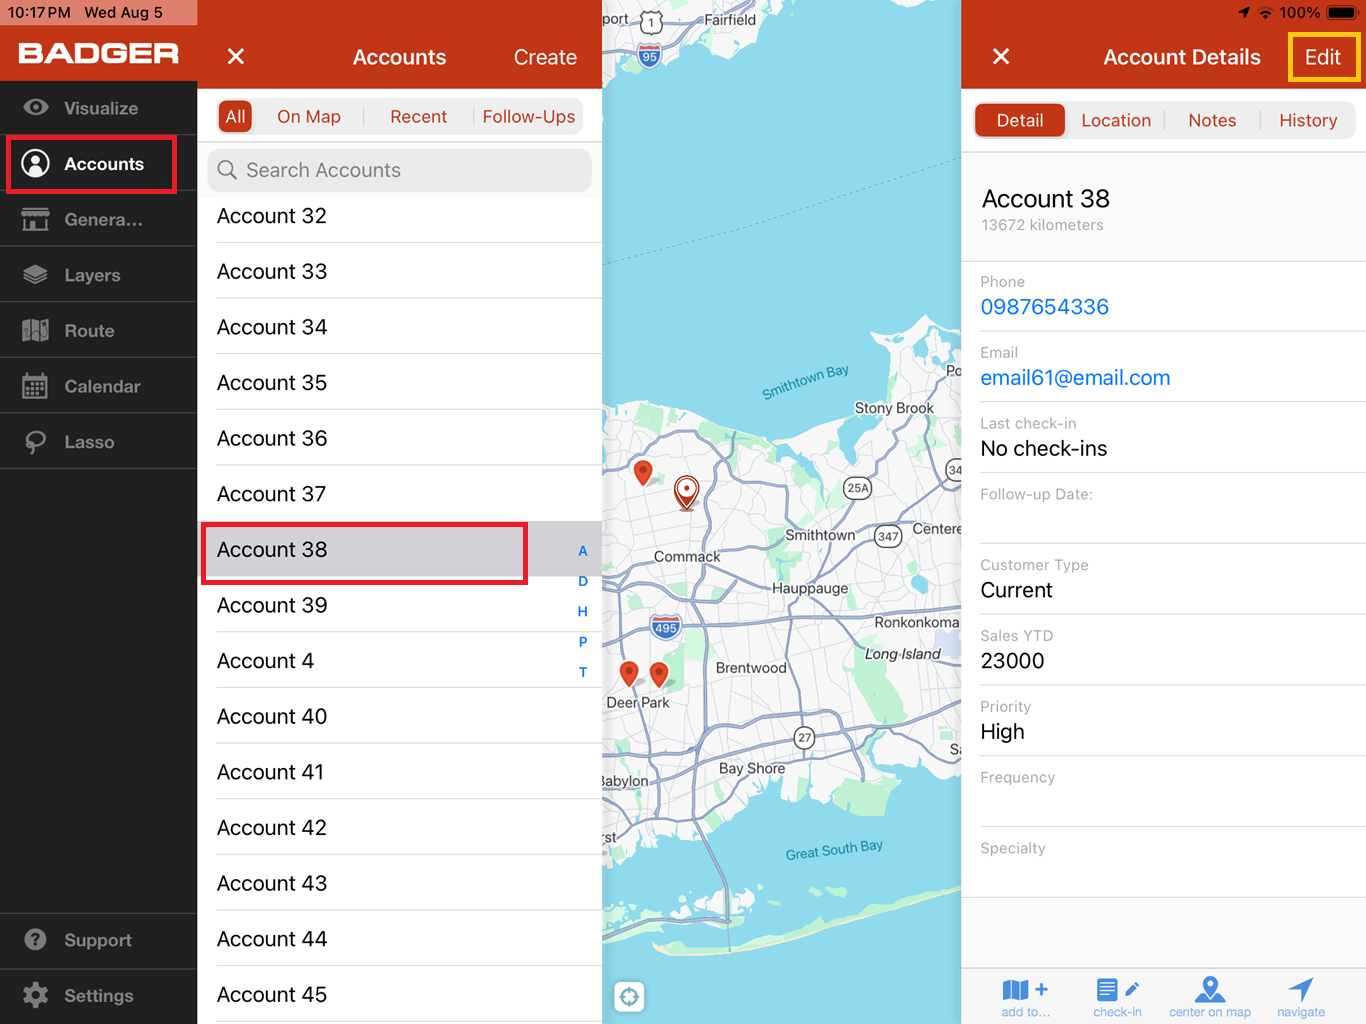Close the Account Details panel
Viewport: 1366px width, 1024px height.
pyautogui.click(x=1001, y=57)
